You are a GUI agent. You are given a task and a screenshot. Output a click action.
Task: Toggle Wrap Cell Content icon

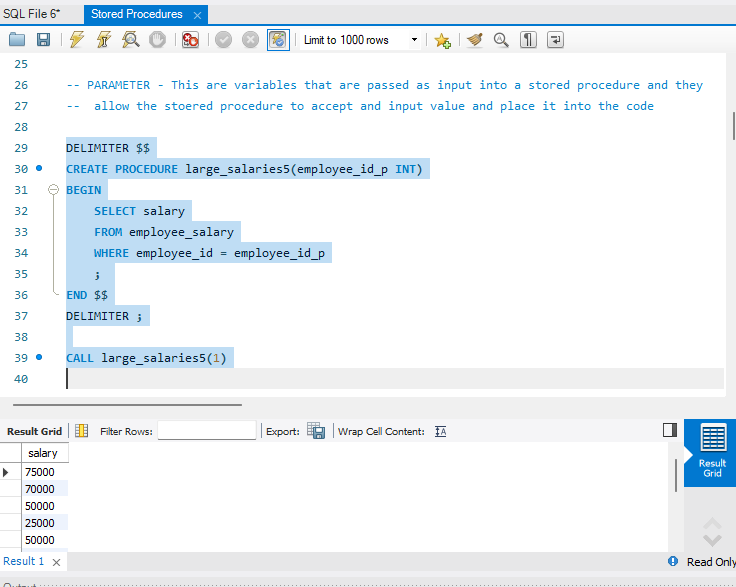(440, 431)
